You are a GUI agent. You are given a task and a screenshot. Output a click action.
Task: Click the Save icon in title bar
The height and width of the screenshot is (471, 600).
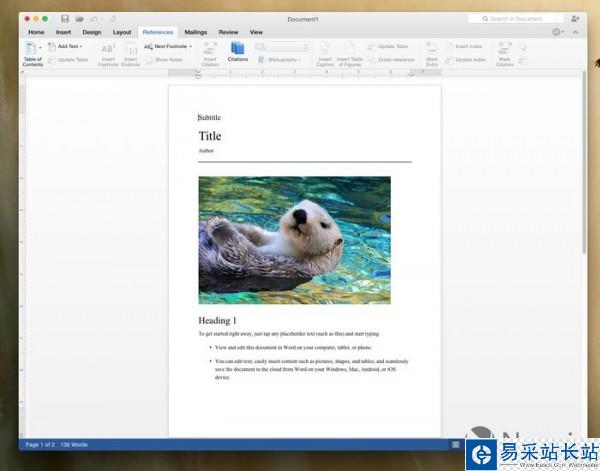[65, 19]
